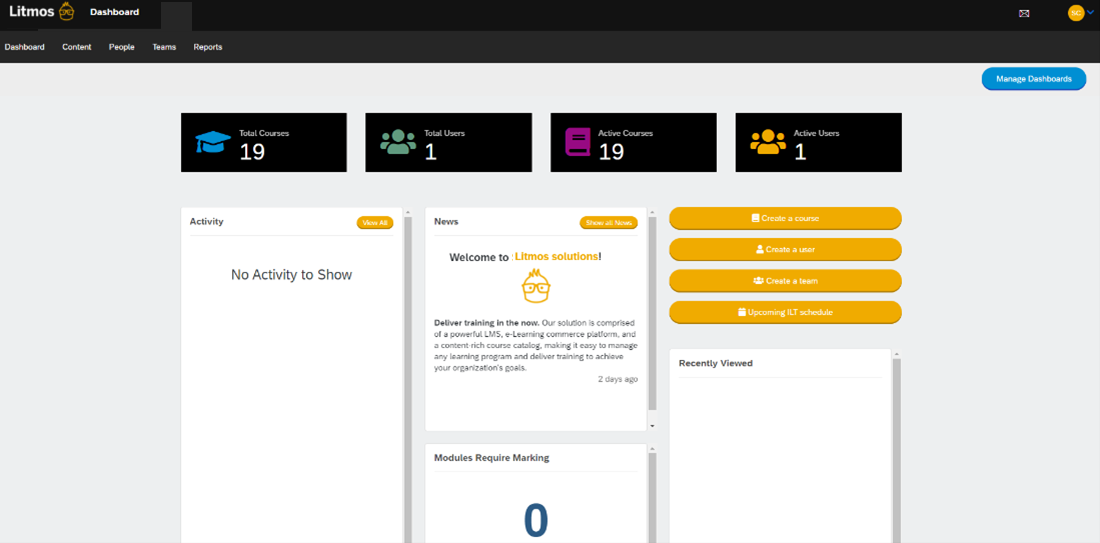Image resolution: width=1100 pixels, height=543 pixels.
Task: Click View All in Activity panel
Action: 375,222
